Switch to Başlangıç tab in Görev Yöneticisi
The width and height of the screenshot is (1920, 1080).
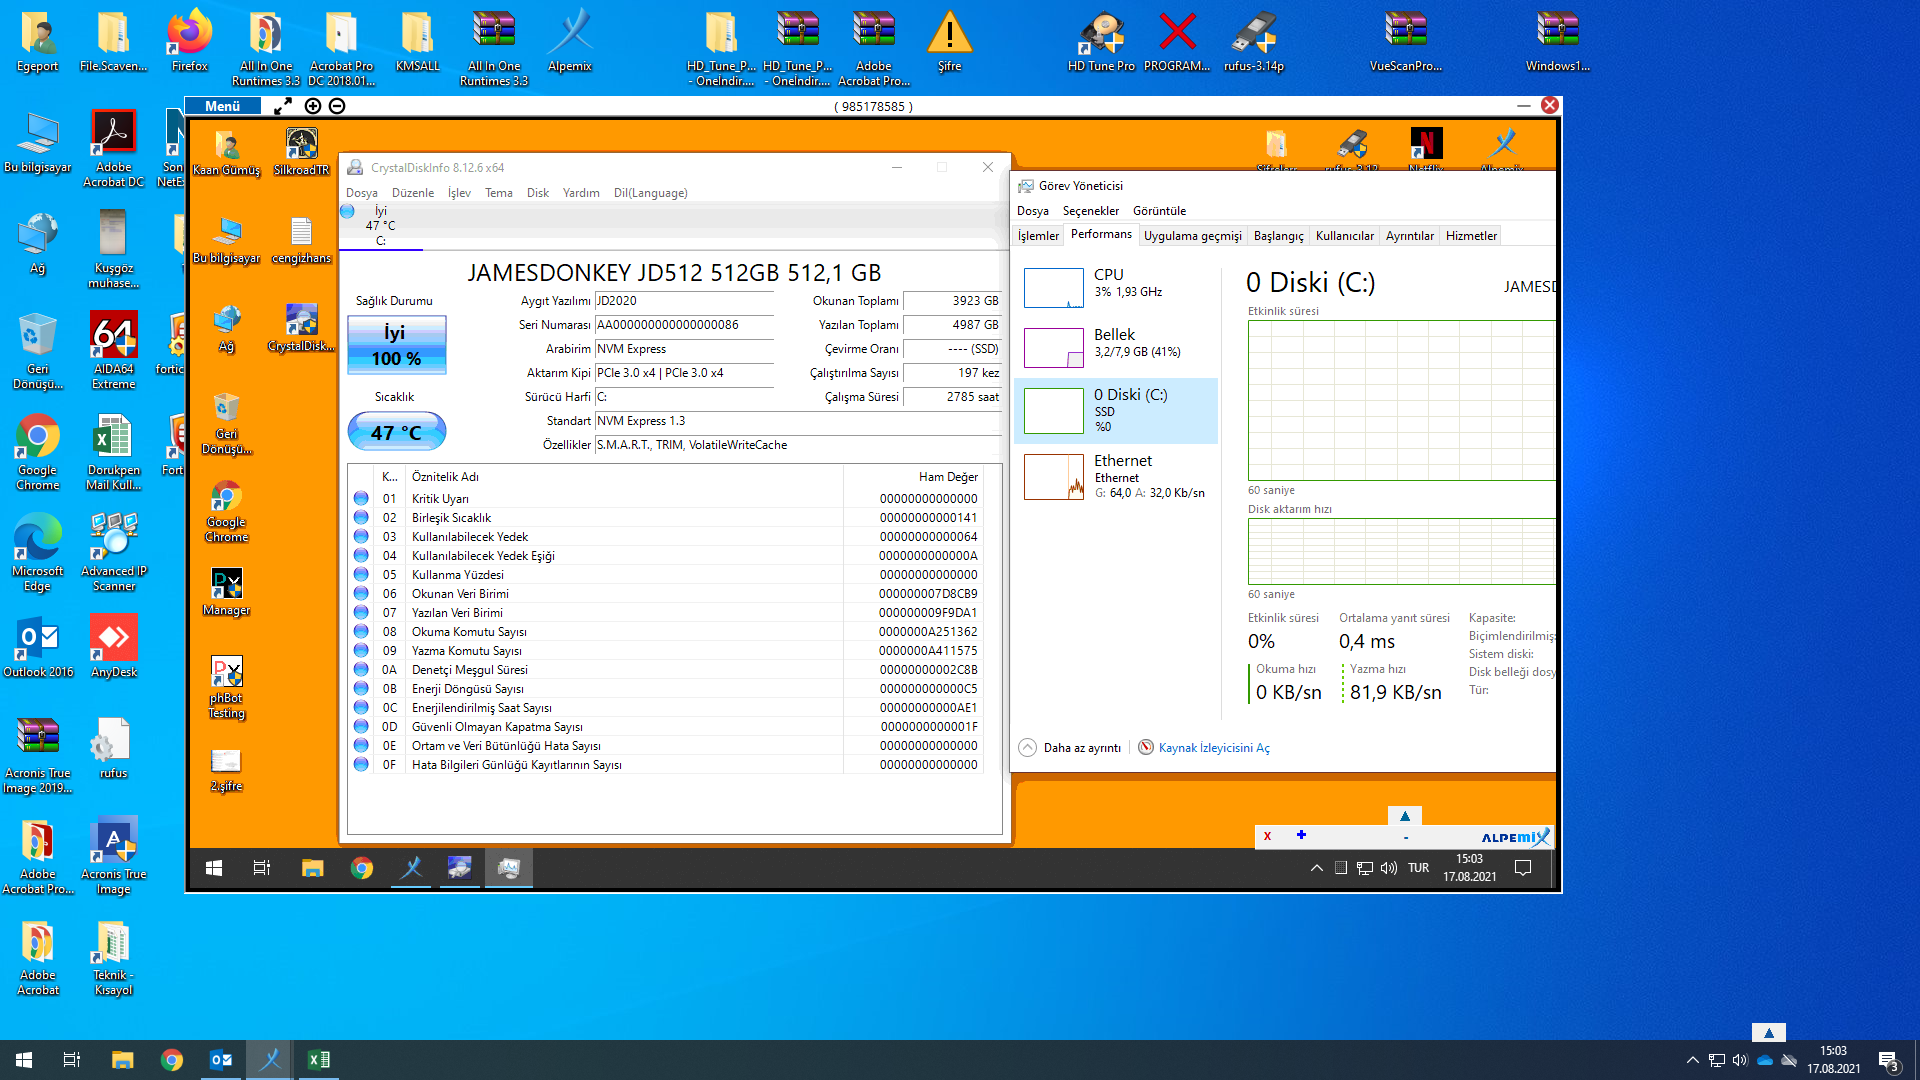[1279, 236]
